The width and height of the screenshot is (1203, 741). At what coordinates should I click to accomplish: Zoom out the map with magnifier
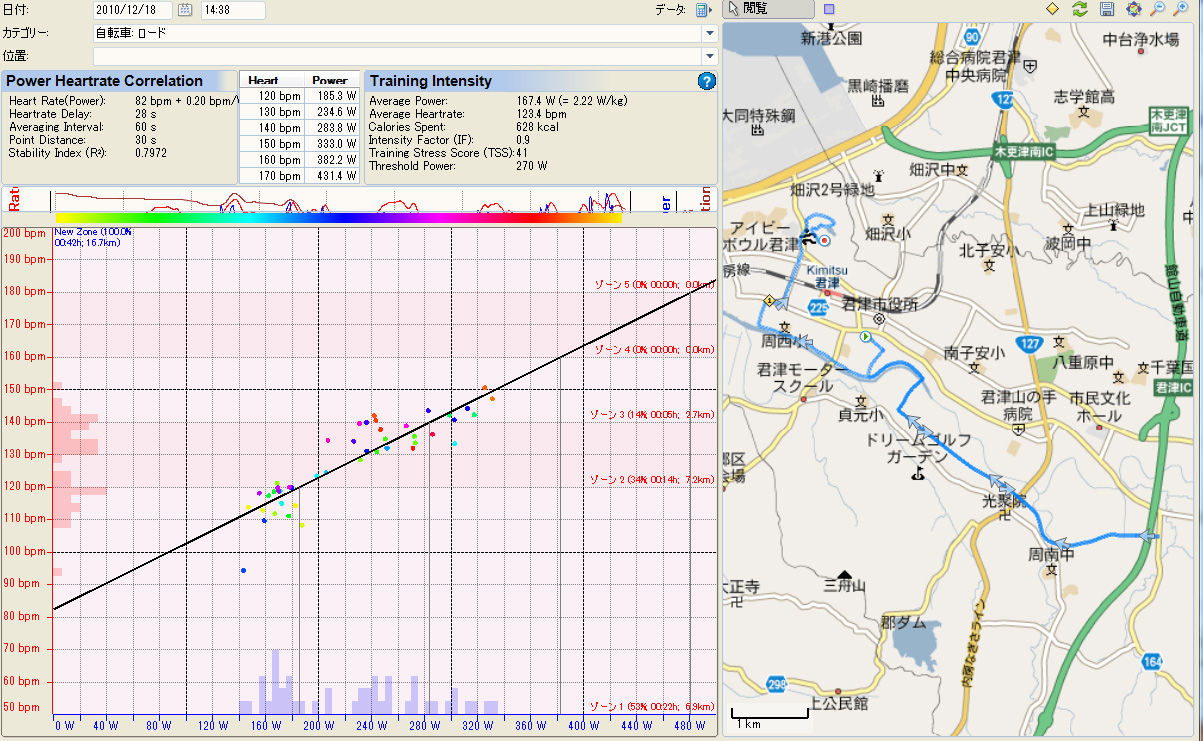[1157, 9]
